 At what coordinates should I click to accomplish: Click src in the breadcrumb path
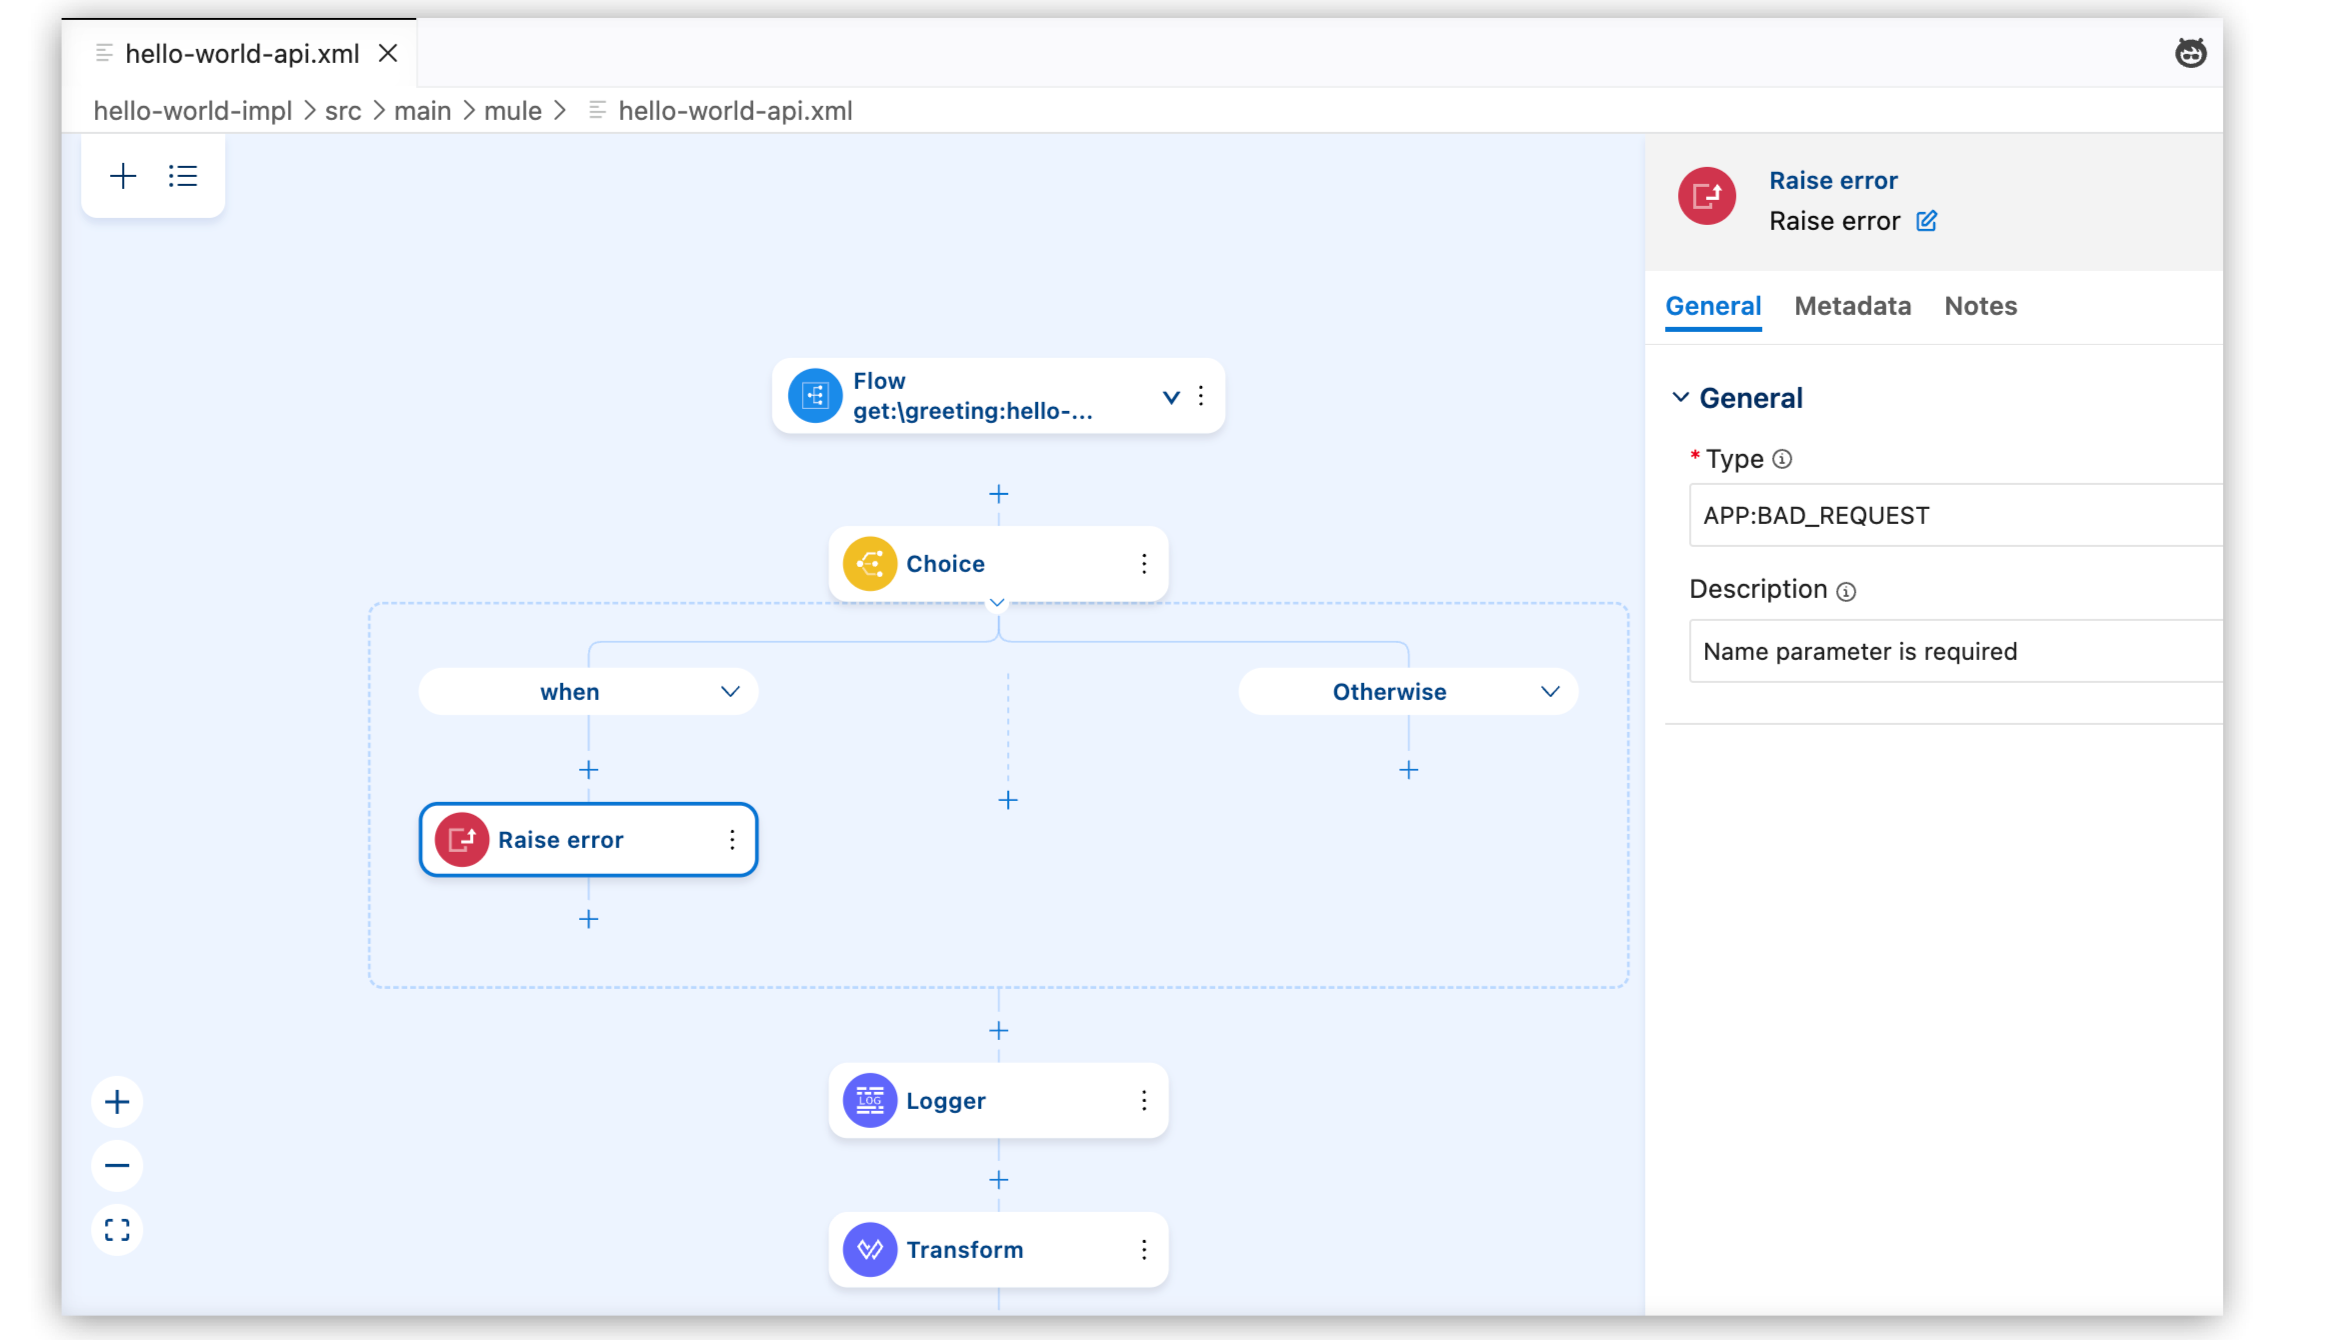pyautogui.click(x=343, y=111)
